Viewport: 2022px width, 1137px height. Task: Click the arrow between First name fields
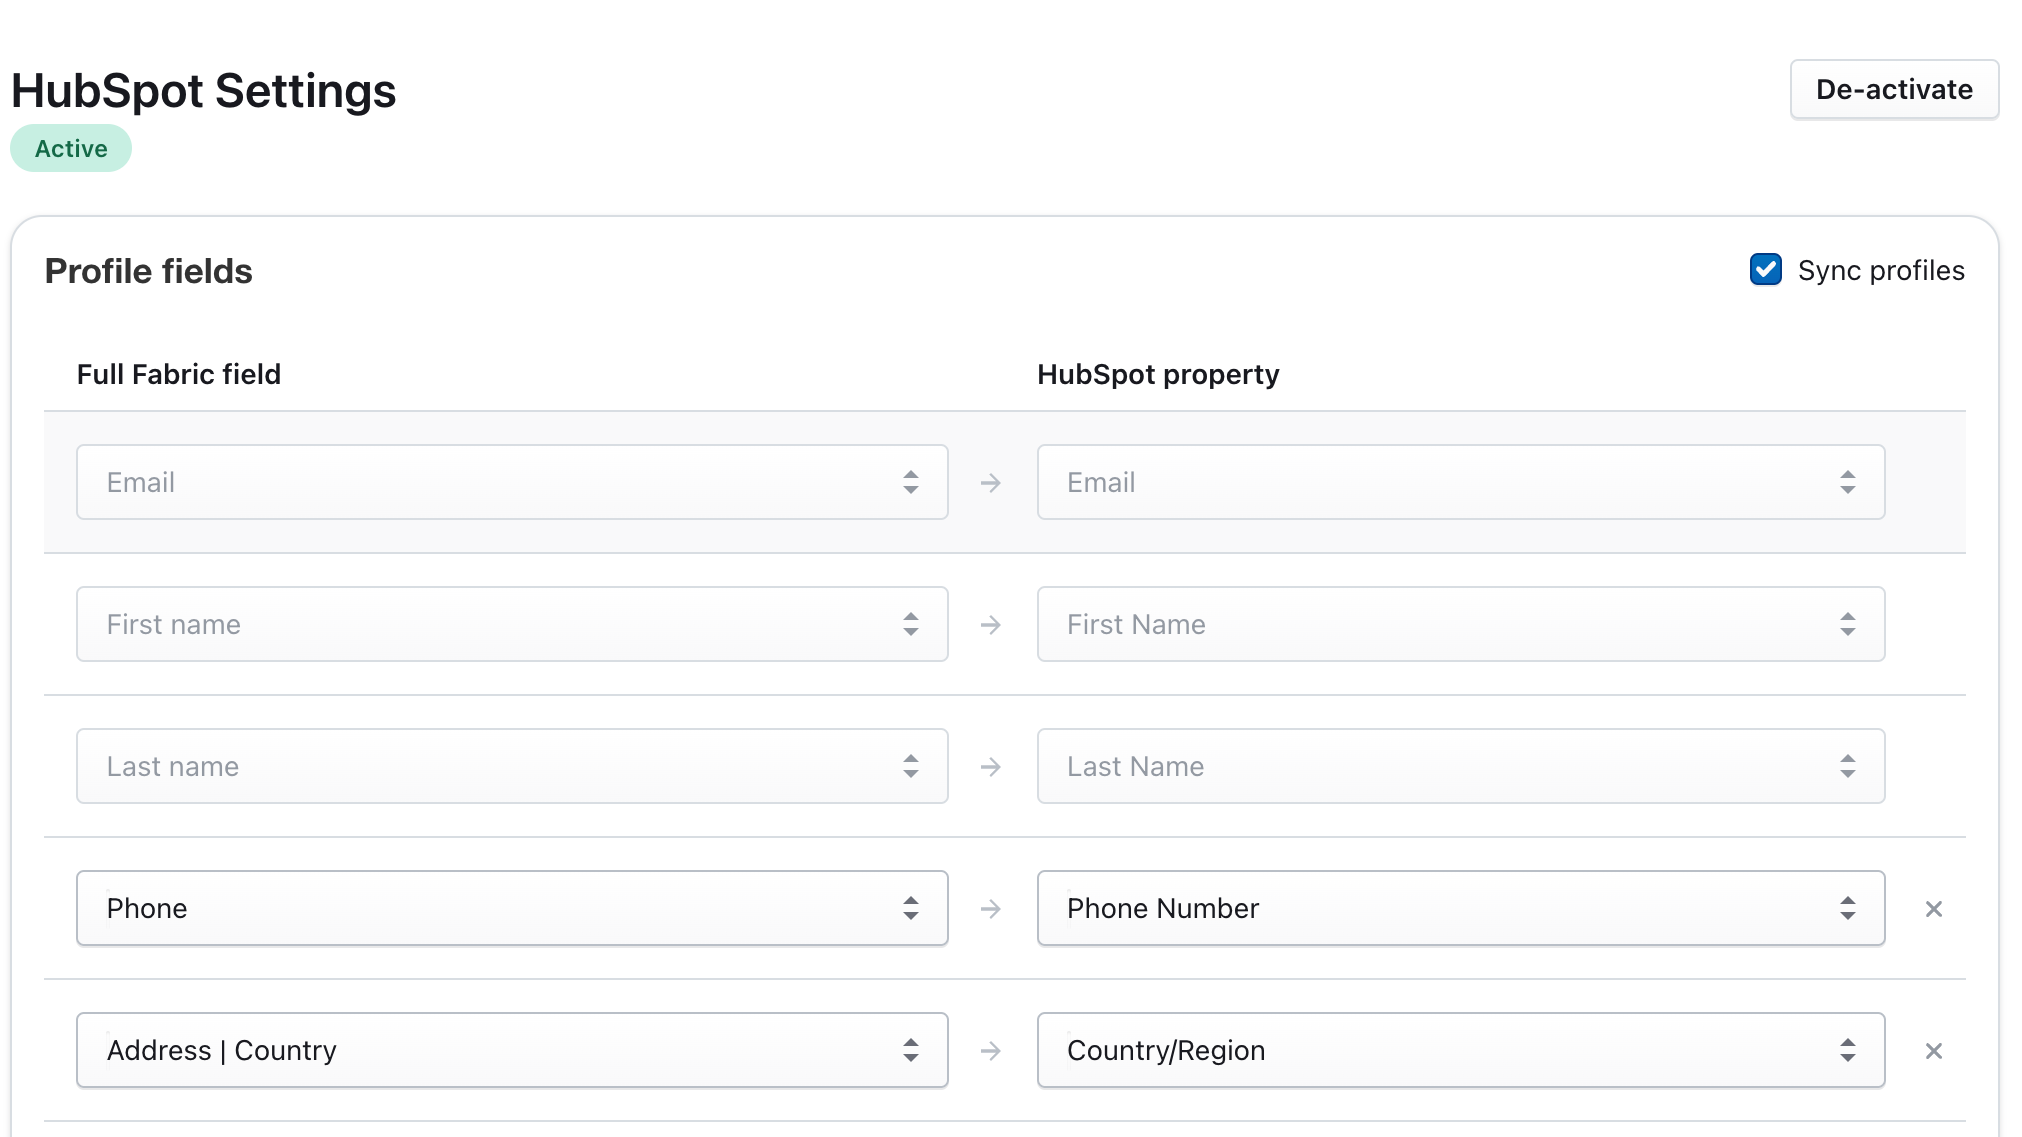pos(991,624)
